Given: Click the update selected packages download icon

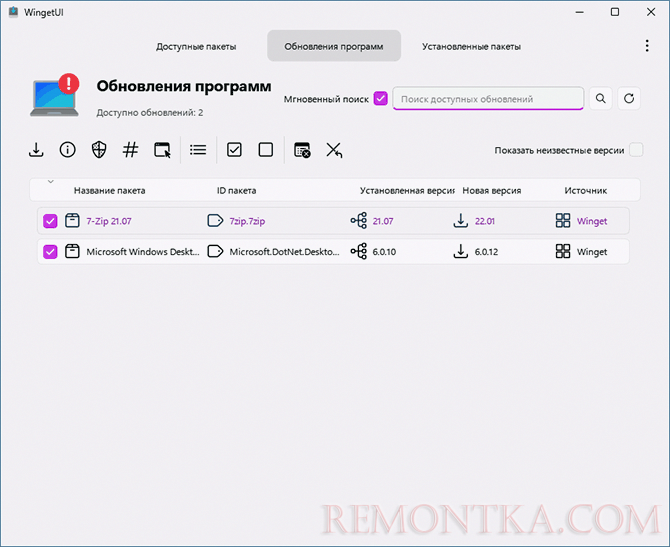Looking at the screenshot, I should click(x=36, y=150).
